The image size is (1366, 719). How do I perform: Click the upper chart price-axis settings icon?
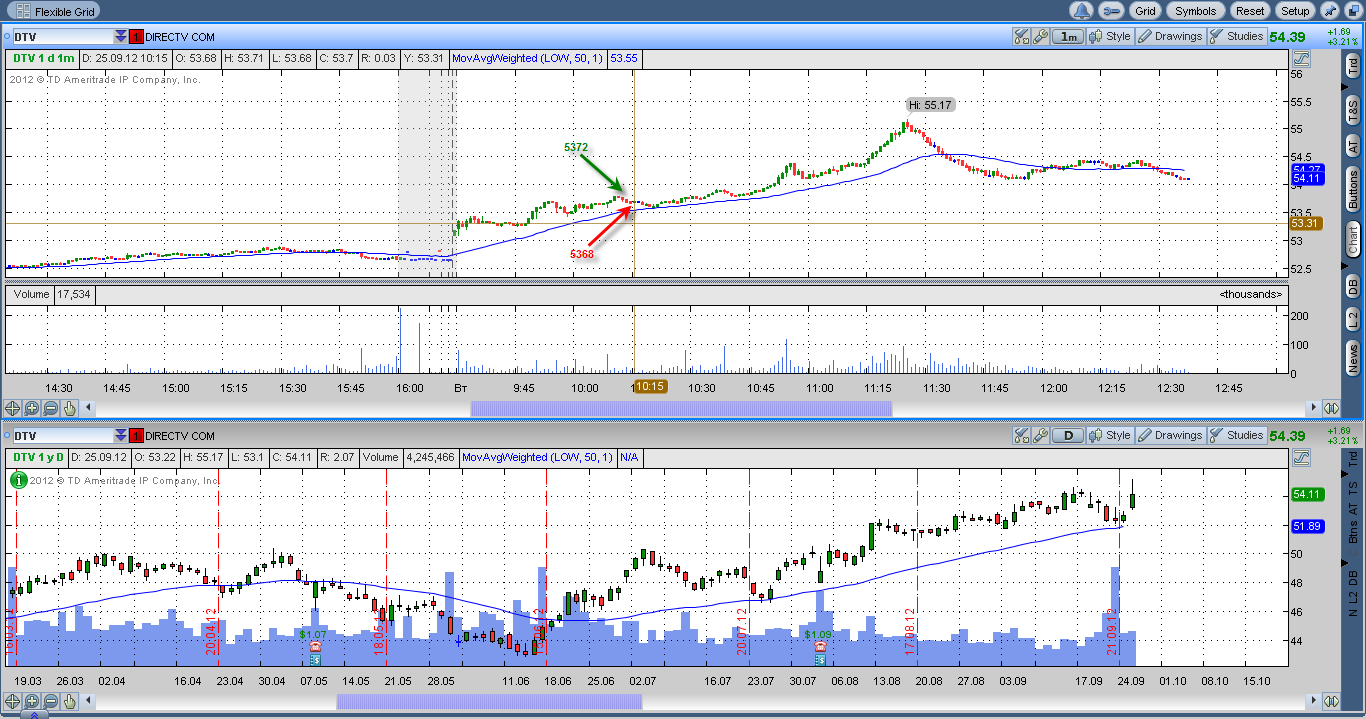click(1302, 59)
